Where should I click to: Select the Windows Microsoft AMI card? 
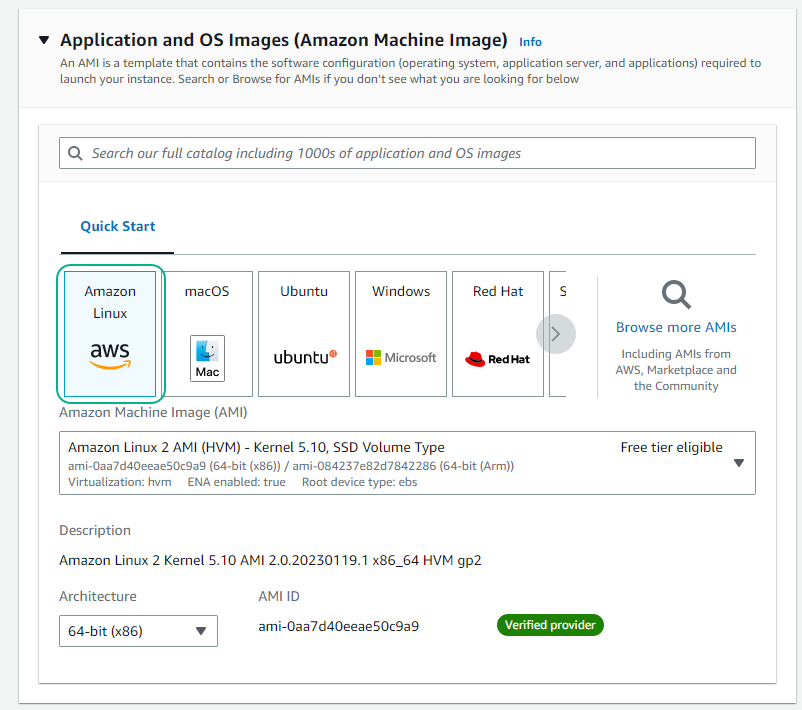(400, 333)
